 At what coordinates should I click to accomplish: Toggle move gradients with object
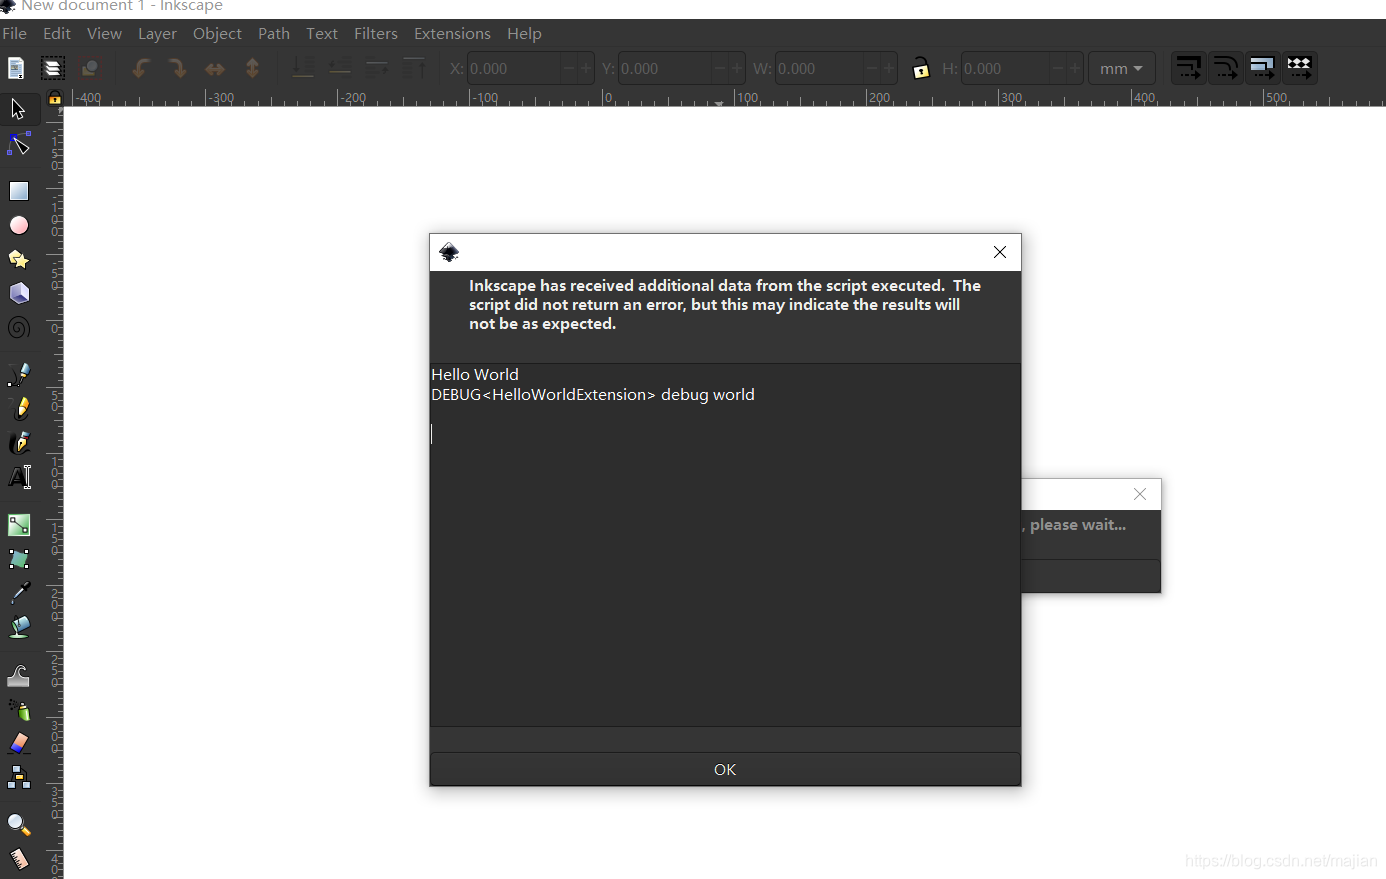pos(1262,68)
